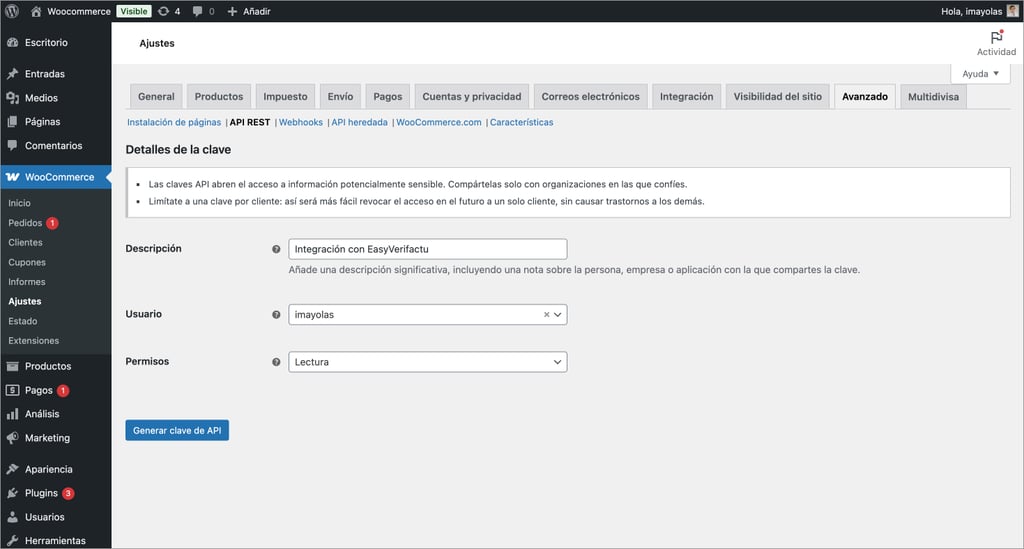Expand the Ayuda help panel
This screenshot has height=549, width=1024.
tap(980, 74)
